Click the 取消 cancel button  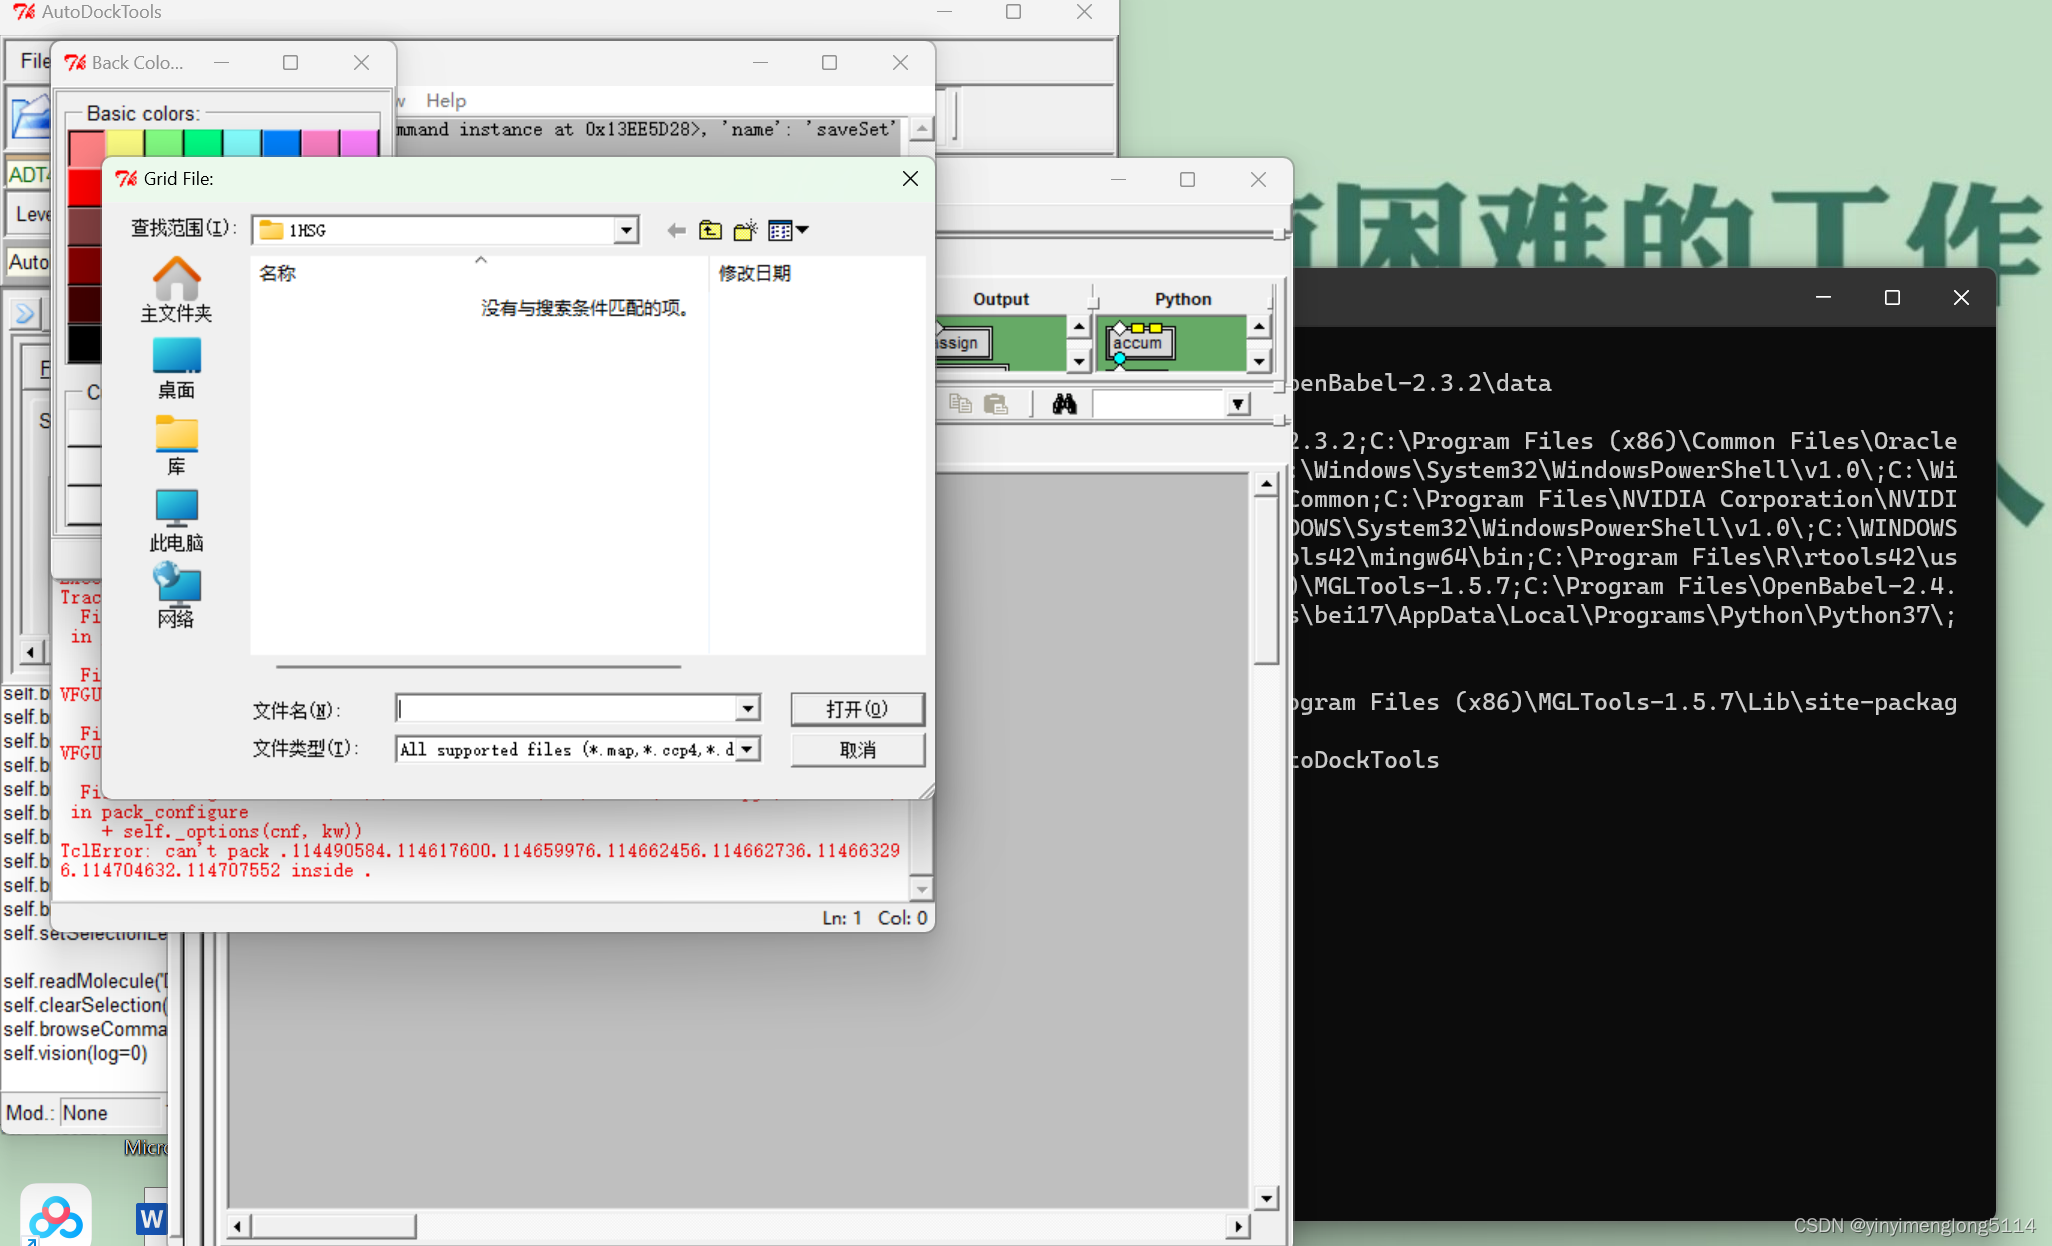pos(857,750)
